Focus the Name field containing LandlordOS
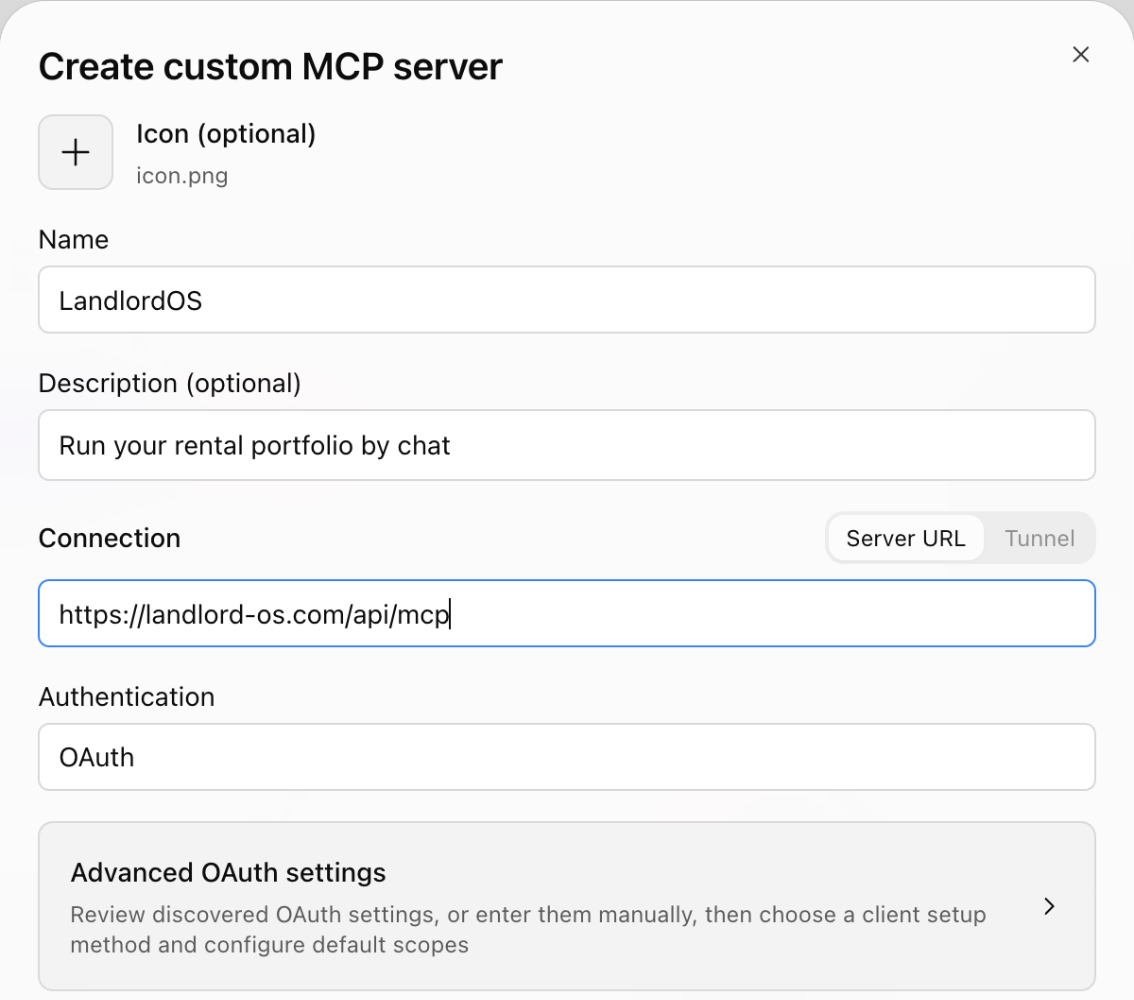Screen dimensions: 1134x1000 tap(566, 300)
